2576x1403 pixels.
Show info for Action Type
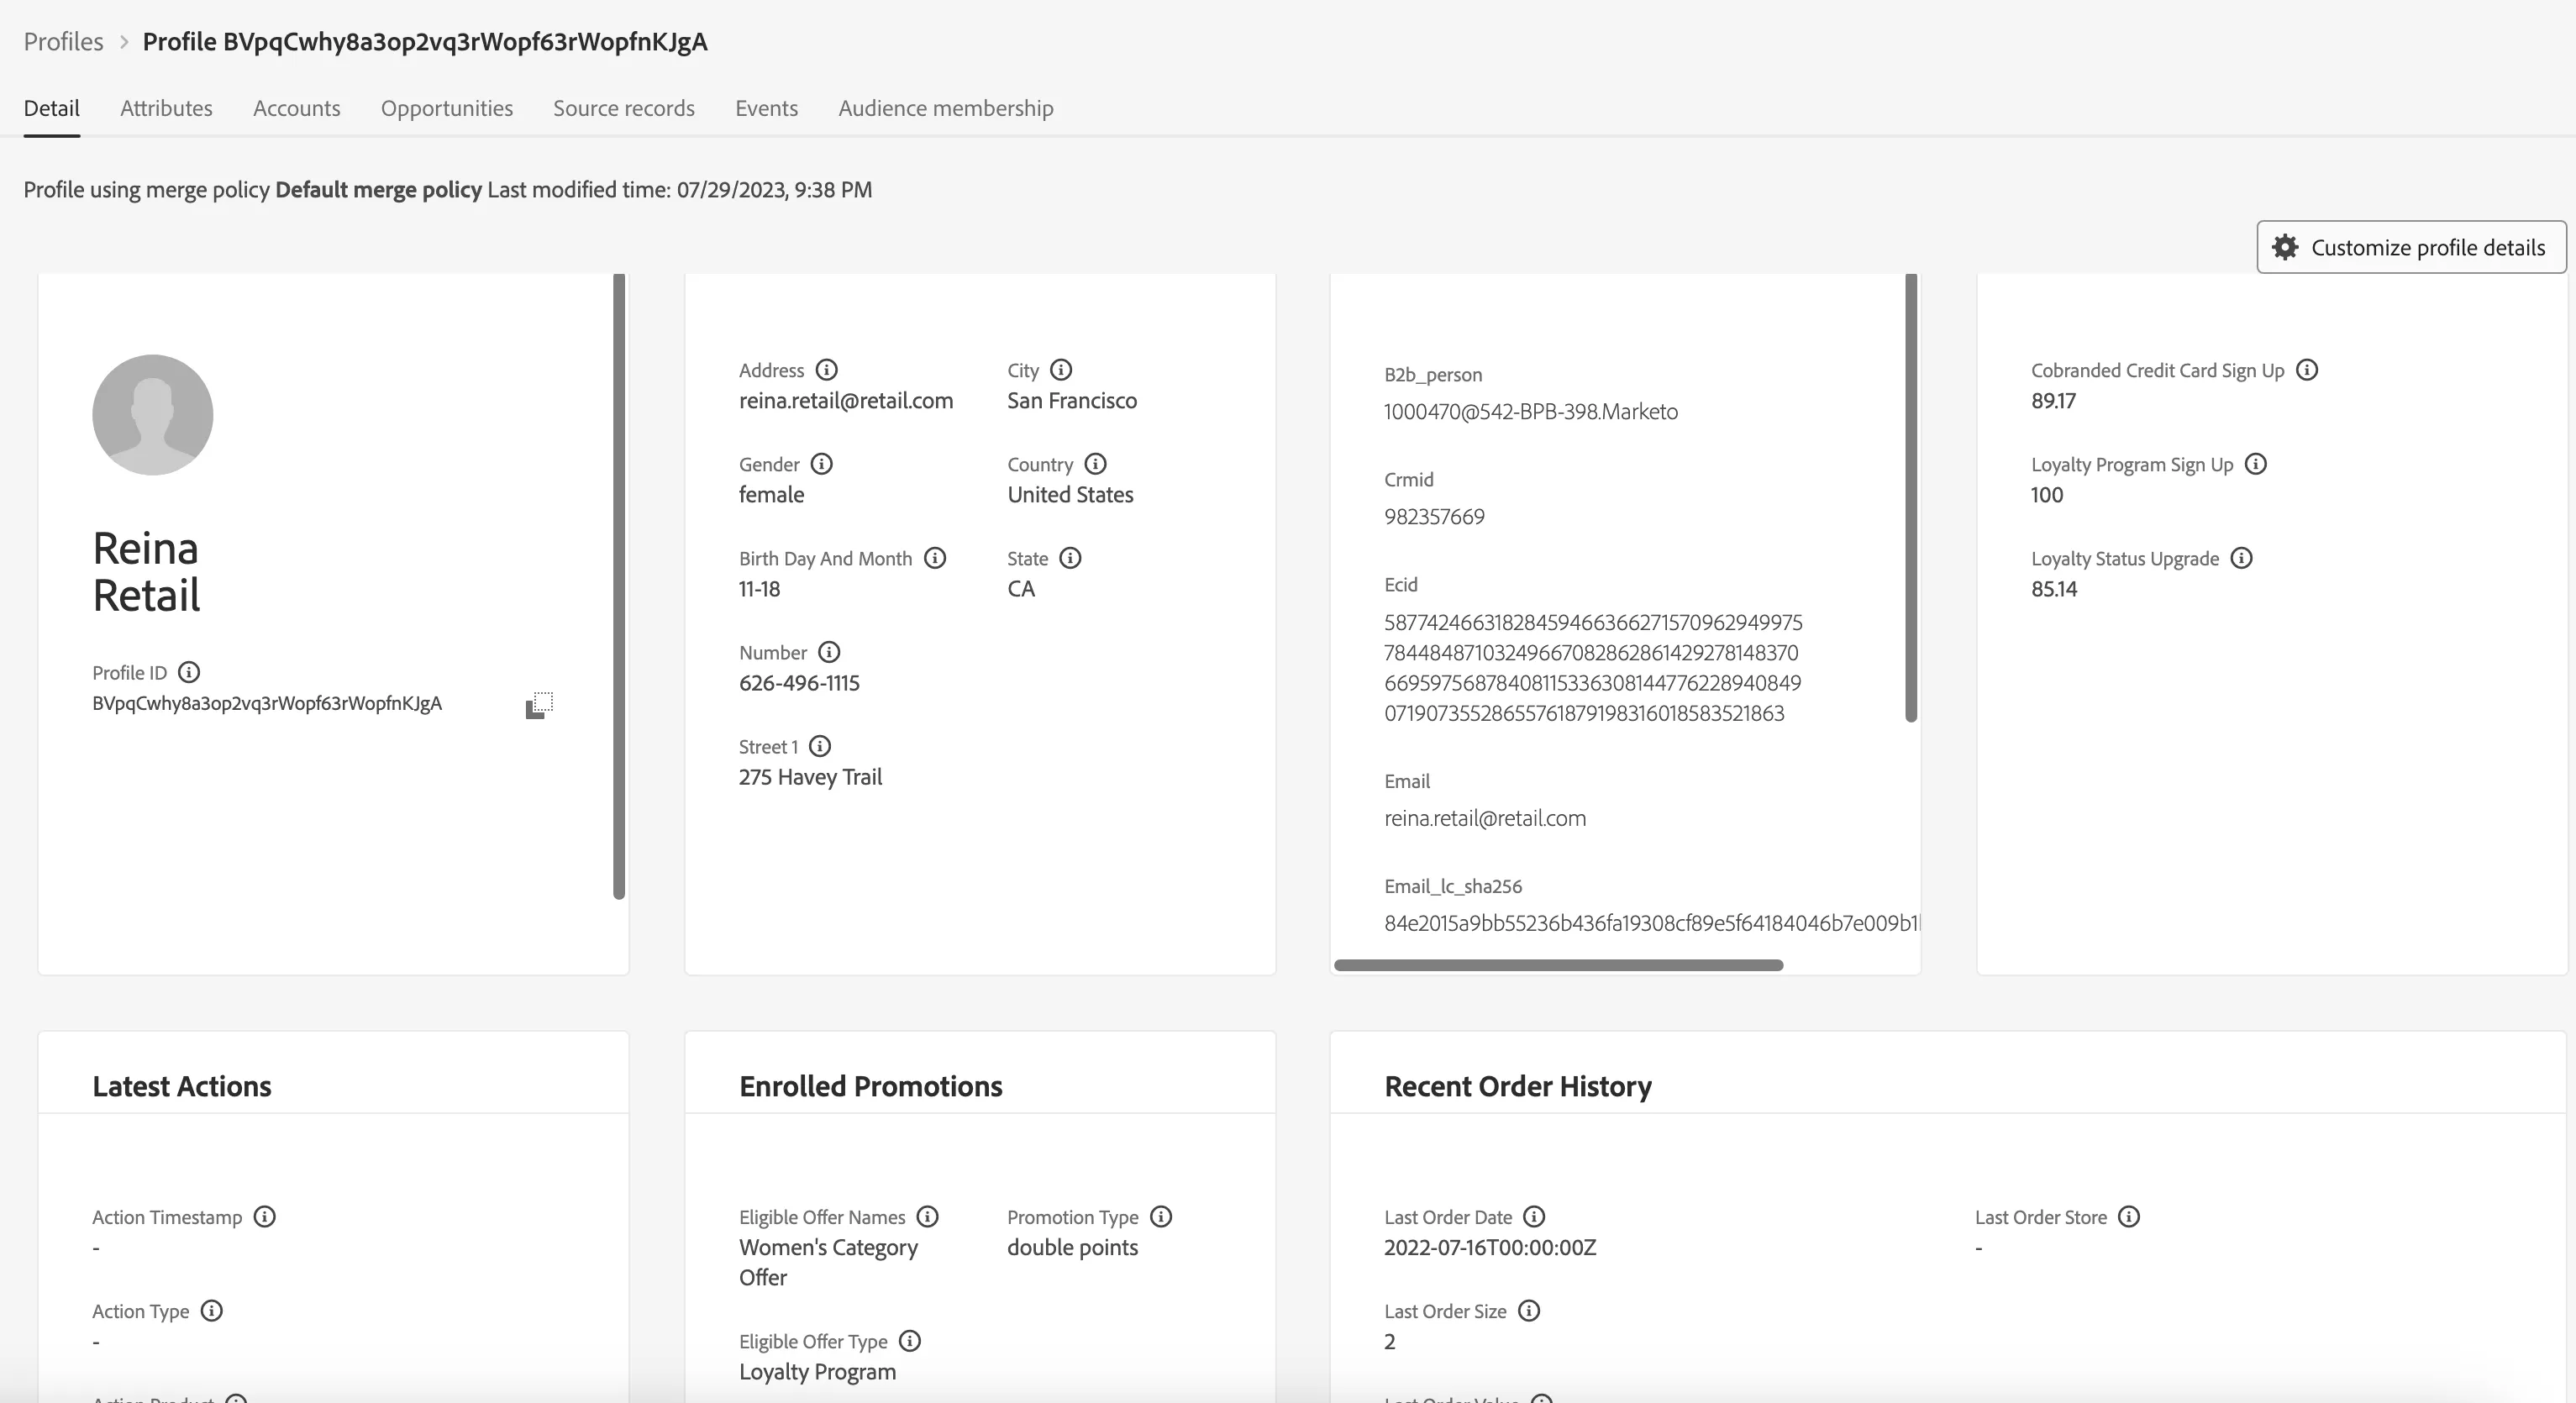point(211,1311)
